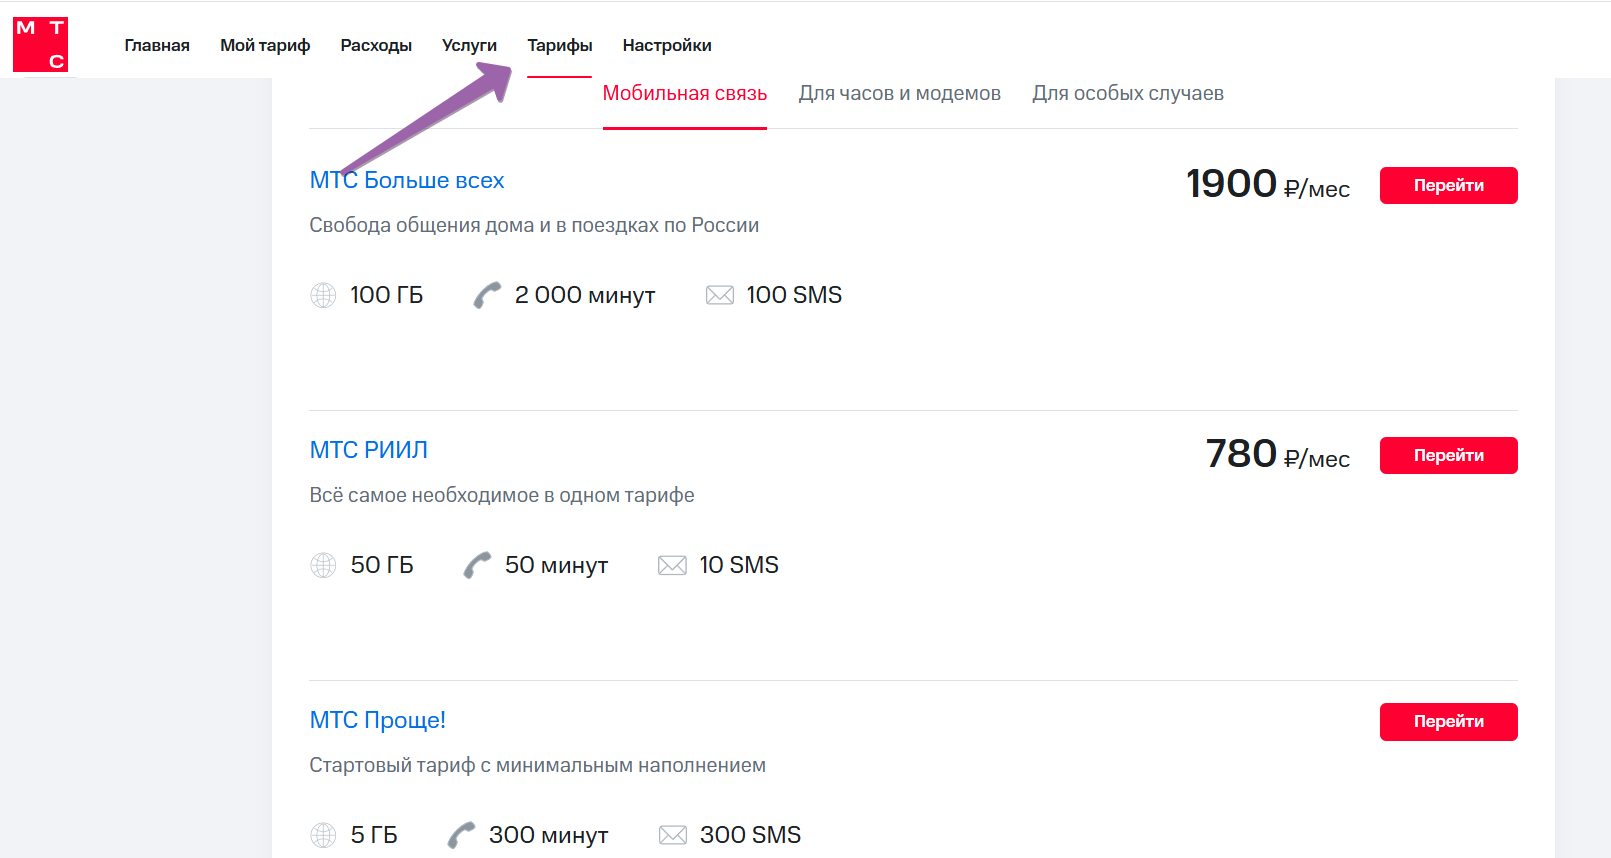Viewport: 1611px width, 858px height.
Task: Switch to Для часов и модемов tab
Action: pyautogui.click(x=899, y=93)
